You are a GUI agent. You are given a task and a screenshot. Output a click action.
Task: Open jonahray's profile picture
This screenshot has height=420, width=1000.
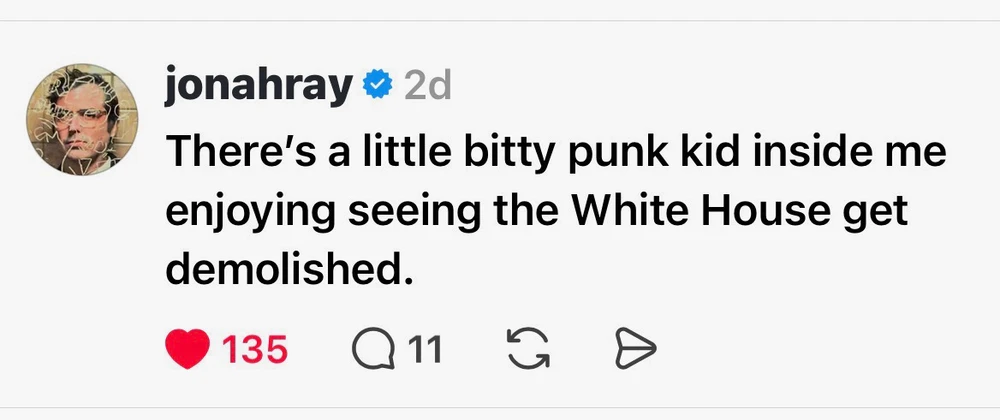point(83,123)
